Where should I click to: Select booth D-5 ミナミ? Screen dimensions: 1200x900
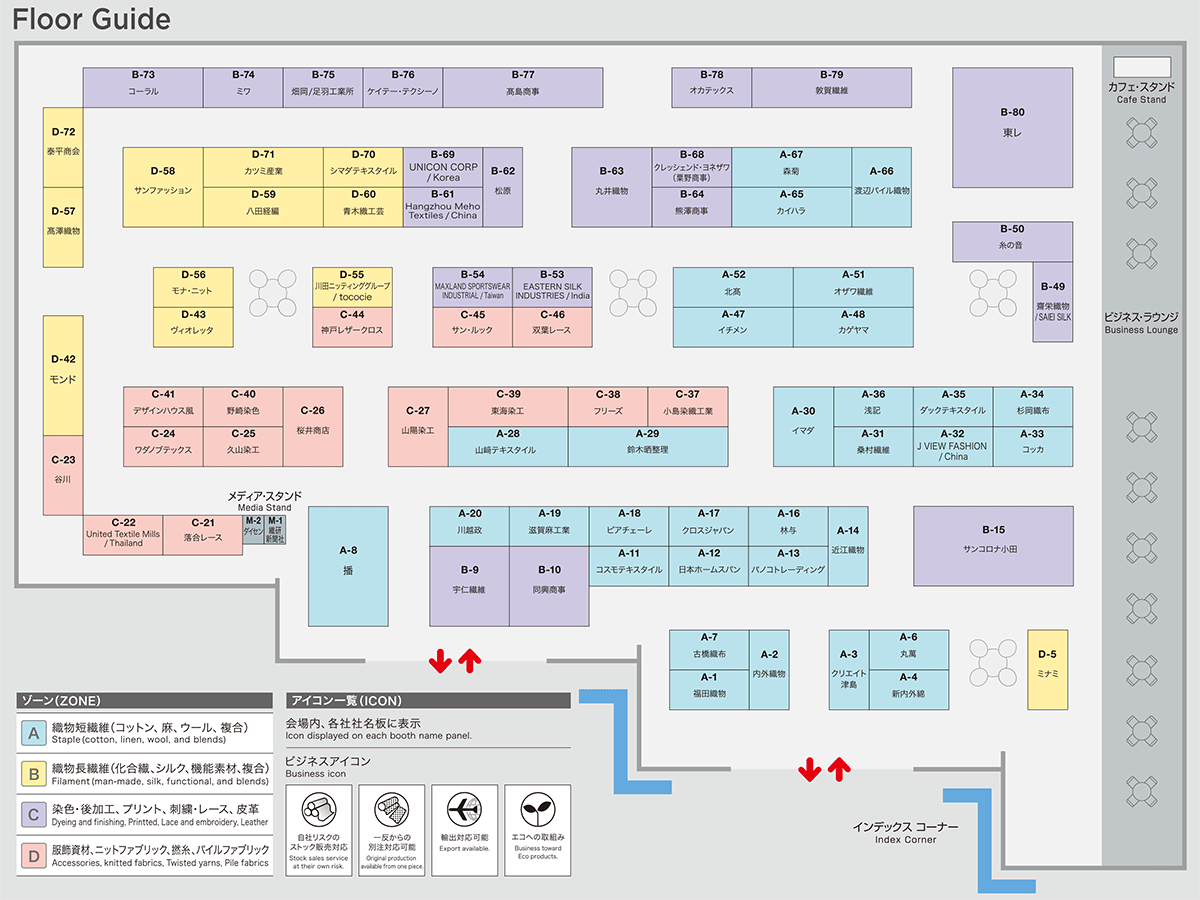tap(1048, 669)
